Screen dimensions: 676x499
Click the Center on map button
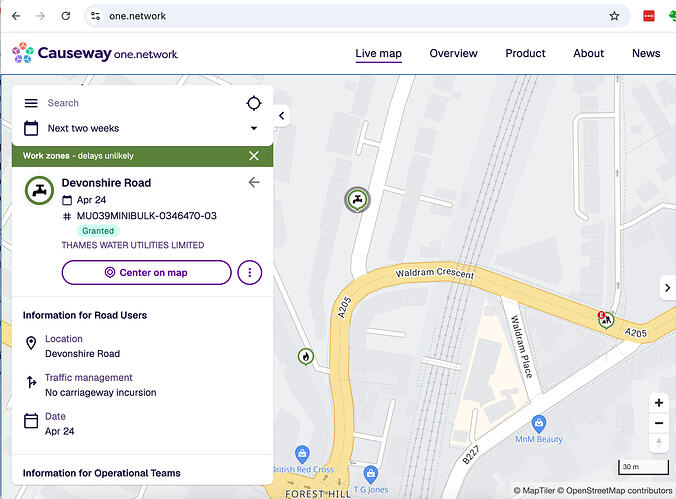(147, 273)
